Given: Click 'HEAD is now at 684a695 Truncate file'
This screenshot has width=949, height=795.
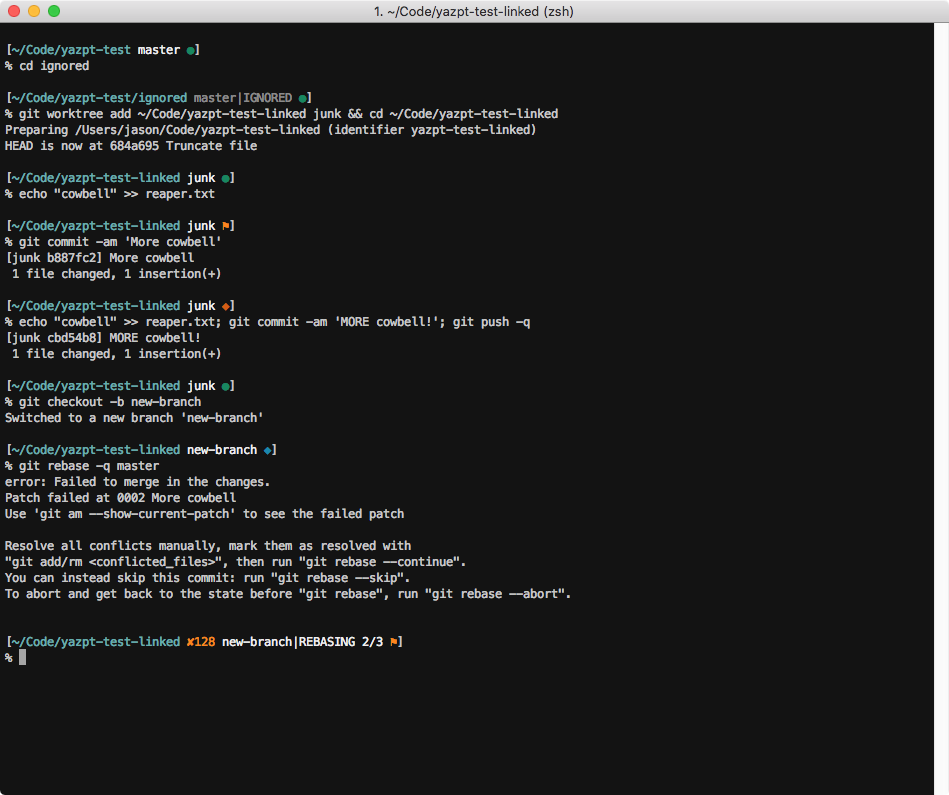Looking at the screenshot, I should coord(131,146).
